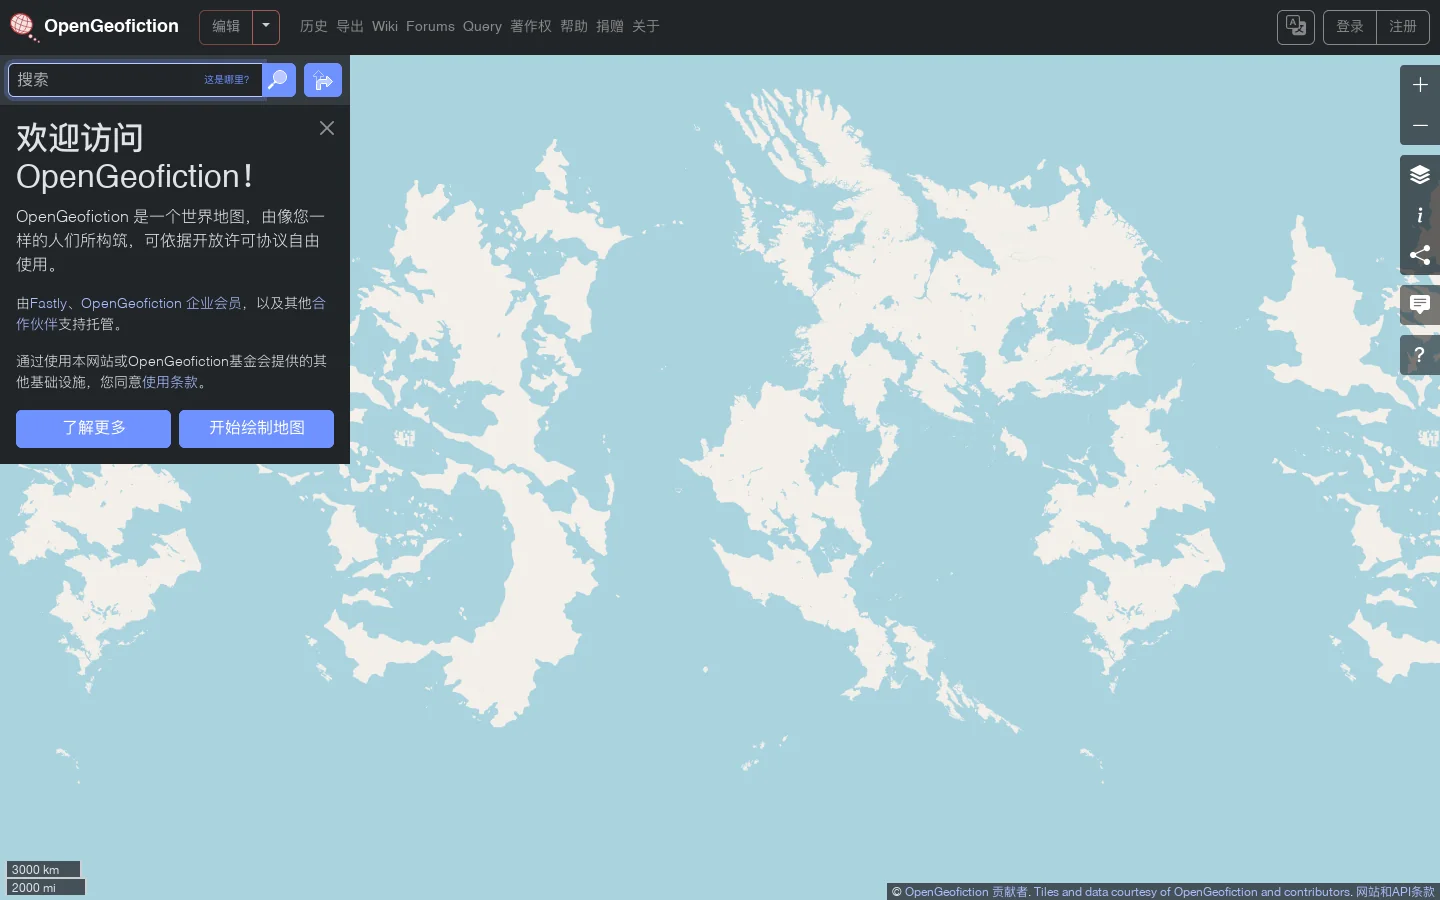
Task: Open the 捐赠 donate page
Action: click(x=610, y=27)
